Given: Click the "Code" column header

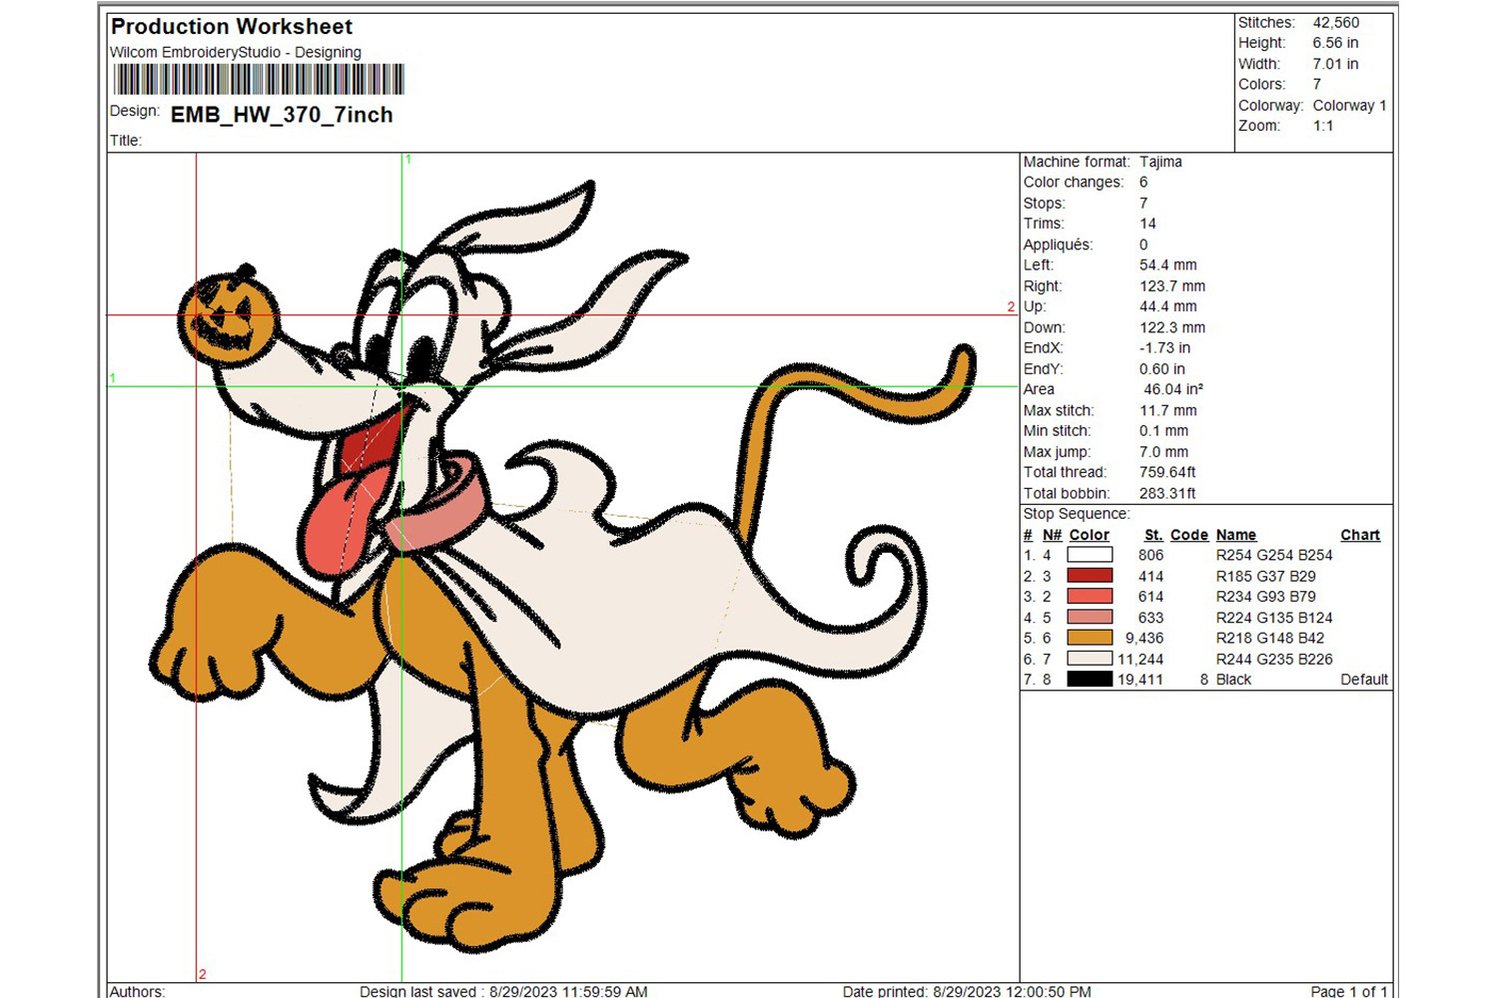Looking at the screenshot, I should [x=1189, y=535].
